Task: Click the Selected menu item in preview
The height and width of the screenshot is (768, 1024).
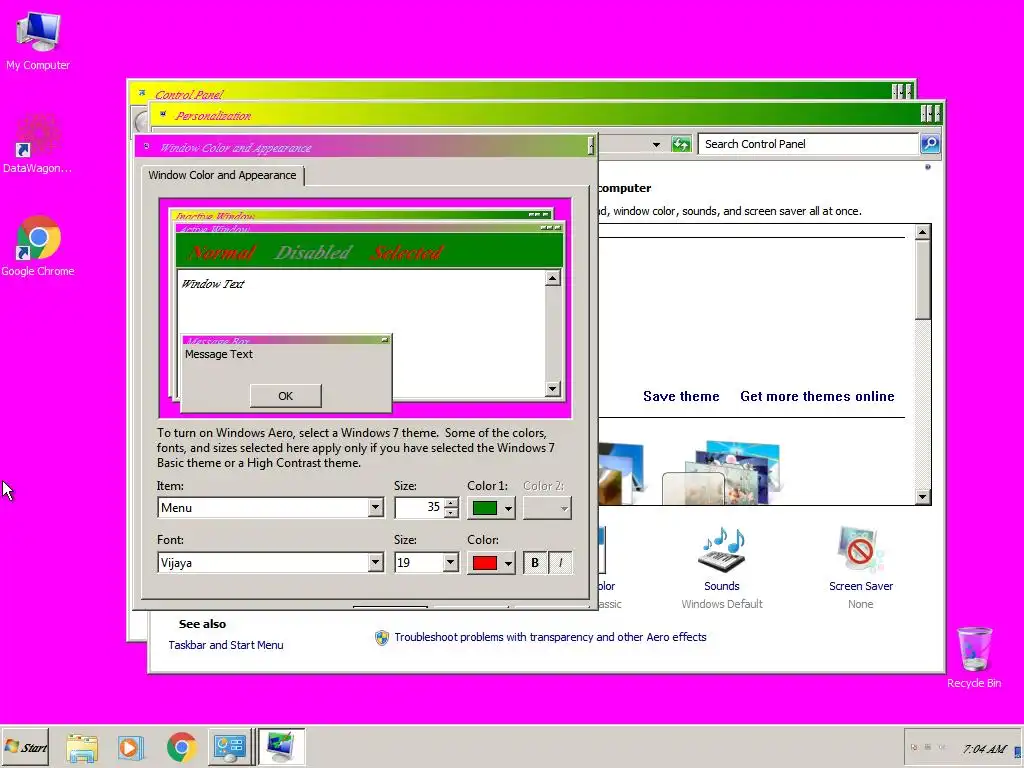Action: click(406, 252)
